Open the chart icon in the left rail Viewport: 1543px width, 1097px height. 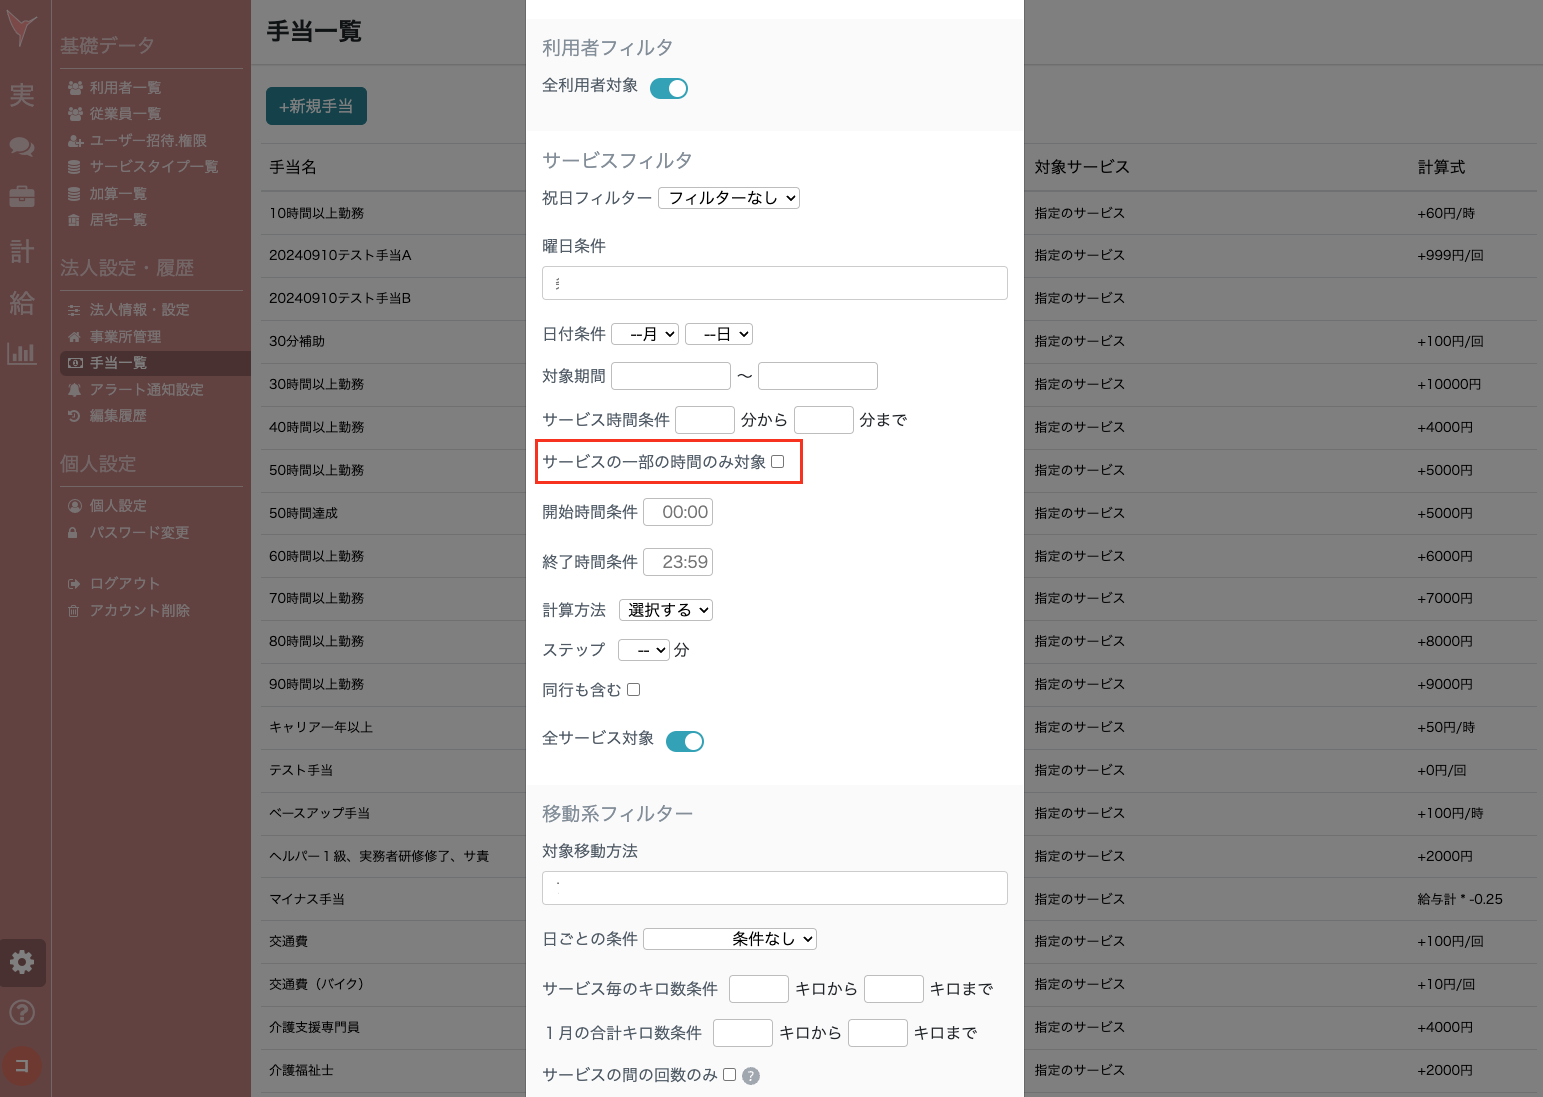(22, 353)
